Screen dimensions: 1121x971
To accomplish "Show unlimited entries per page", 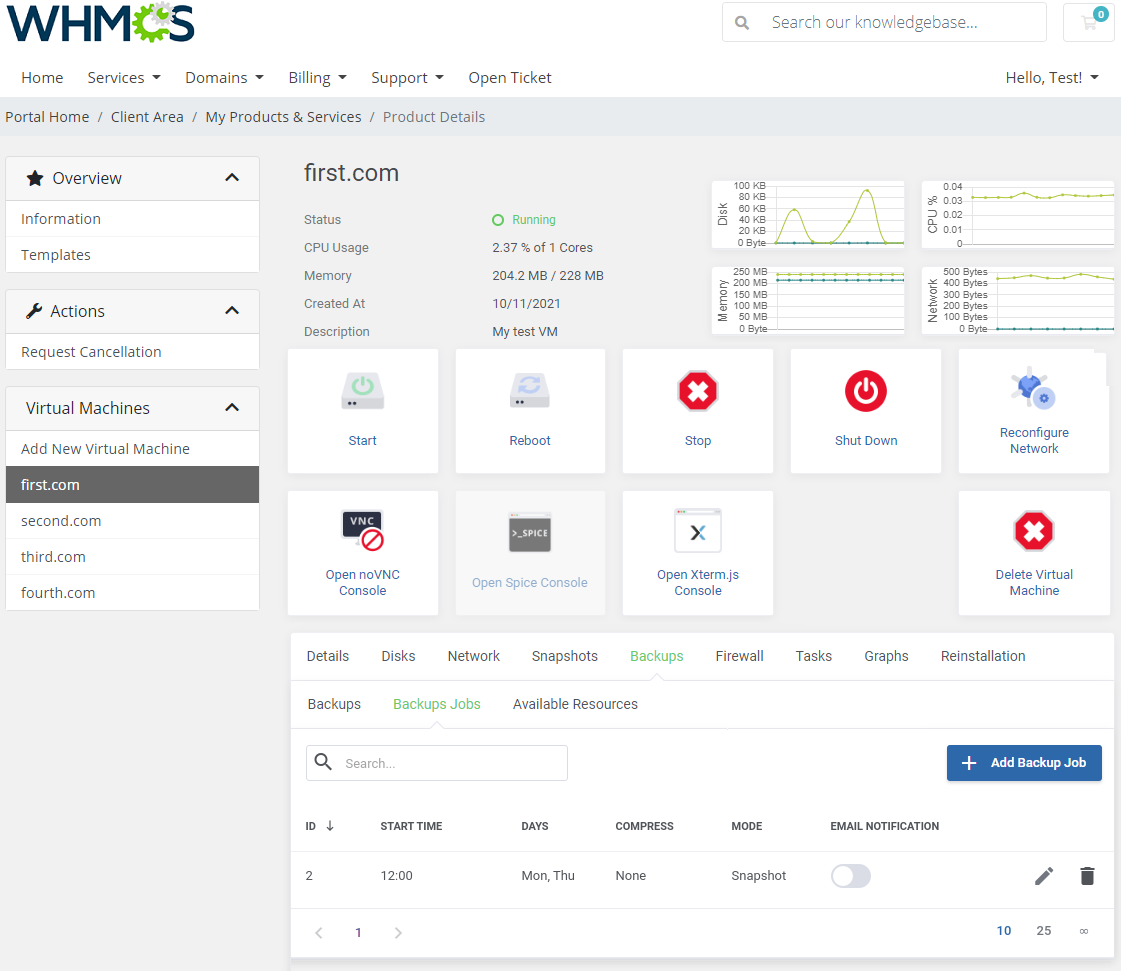I will tap(1084, 931).
